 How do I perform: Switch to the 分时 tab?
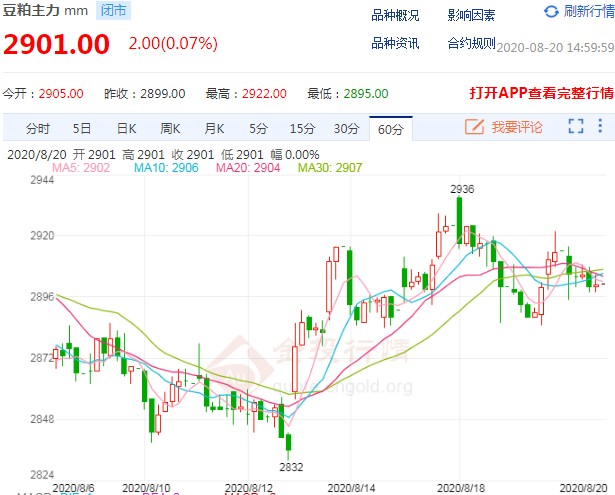pos(38,128)
